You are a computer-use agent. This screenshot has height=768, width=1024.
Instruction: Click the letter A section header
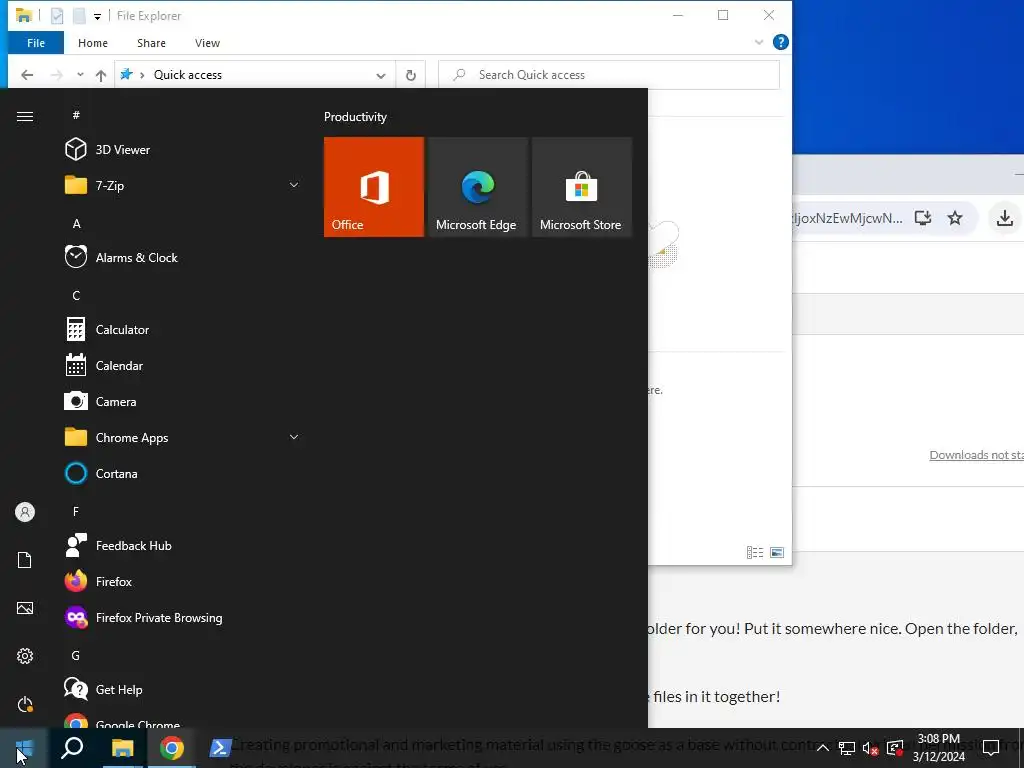[76, 224]
